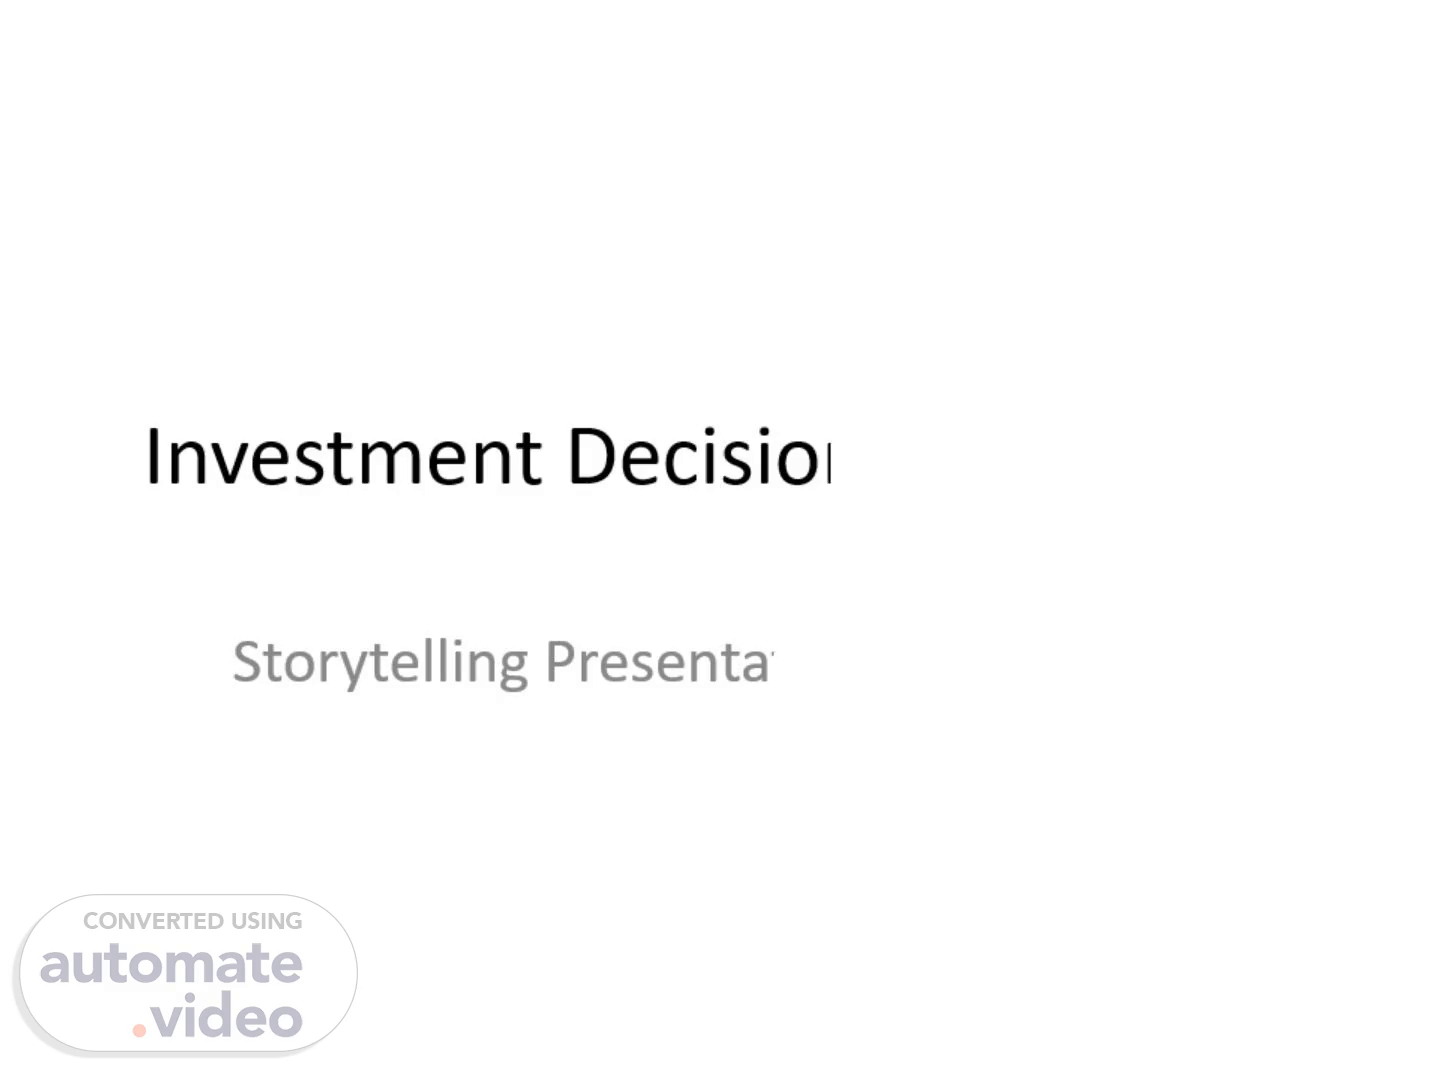Click the capital "S" starting the subtitle

[x=247, y=662]
